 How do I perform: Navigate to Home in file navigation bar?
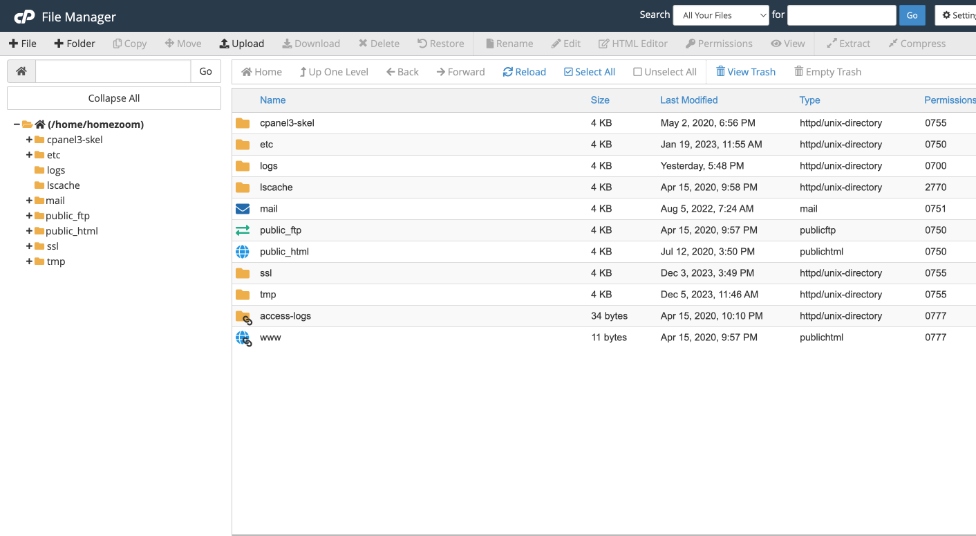(261, 72)
